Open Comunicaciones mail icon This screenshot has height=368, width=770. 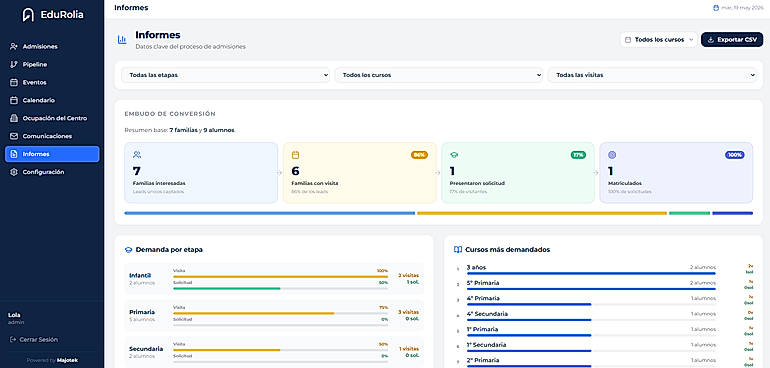click(14, 136)
